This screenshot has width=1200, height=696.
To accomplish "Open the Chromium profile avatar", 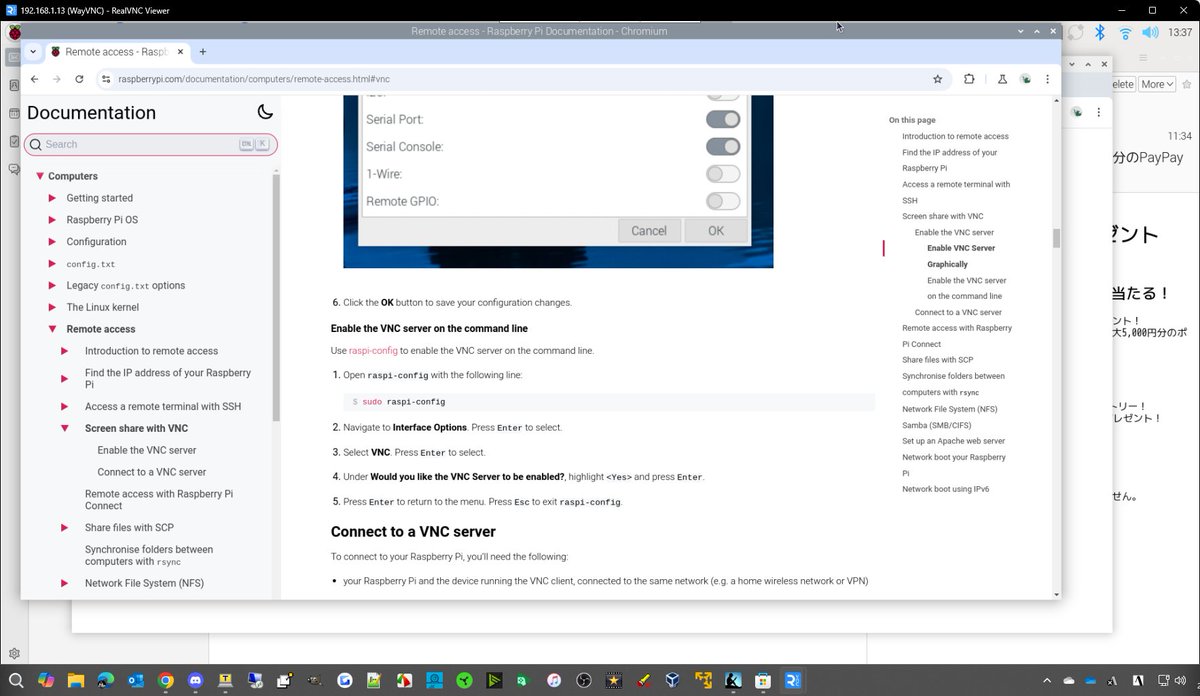I will [x=1025, y=79].
